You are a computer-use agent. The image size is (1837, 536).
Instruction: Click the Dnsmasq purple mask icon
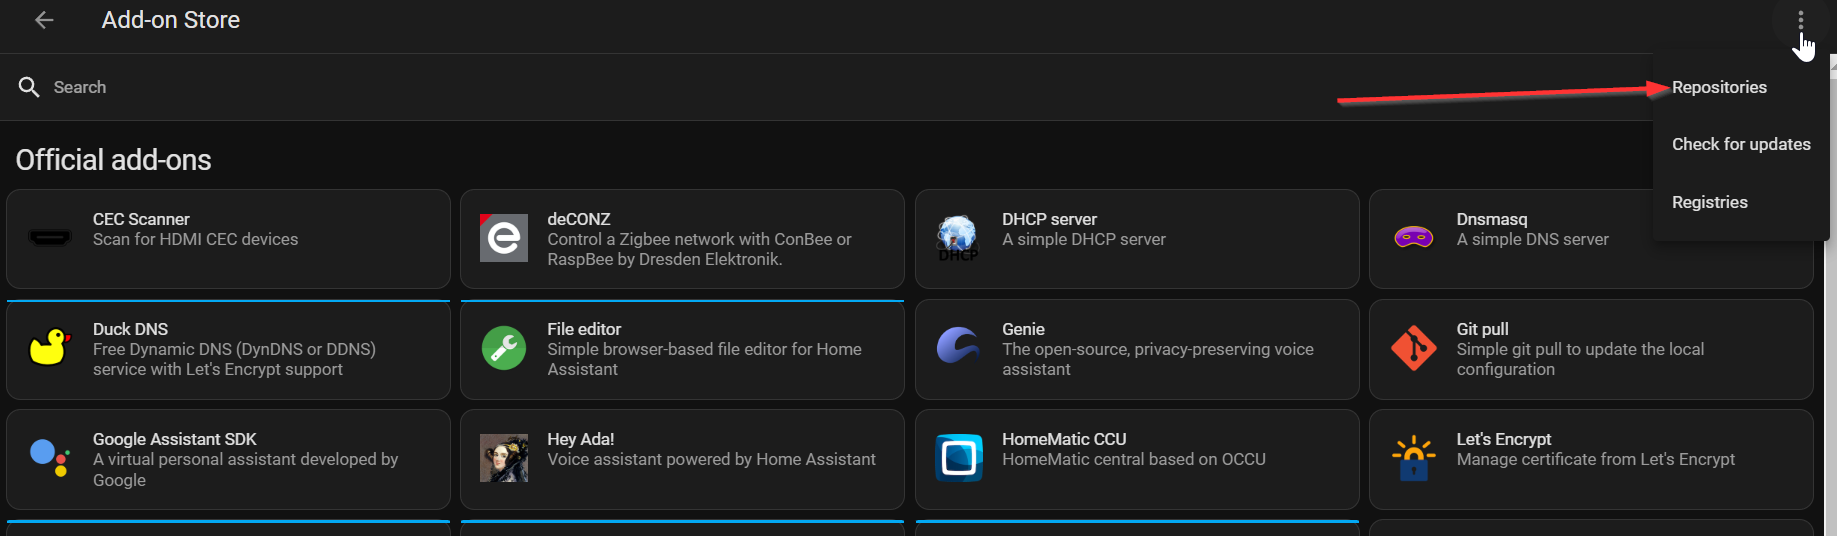coord(1413,238)
